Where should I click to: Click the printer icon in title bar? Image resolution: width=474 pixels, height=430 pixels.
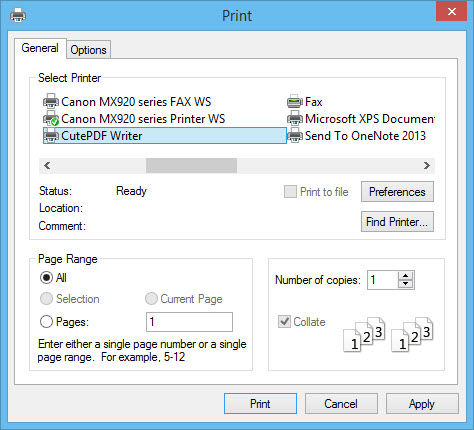click(x=18, y=15)
